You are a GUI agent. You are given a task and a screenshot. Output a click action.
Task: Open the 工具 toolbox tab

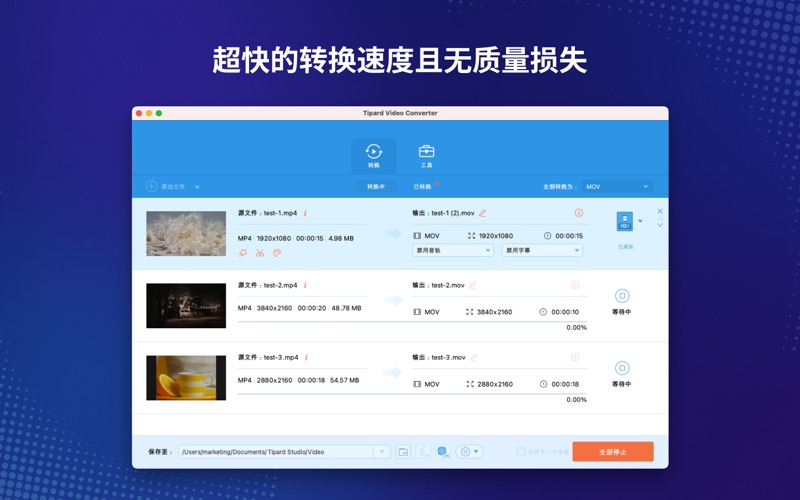tap(426, 155)
